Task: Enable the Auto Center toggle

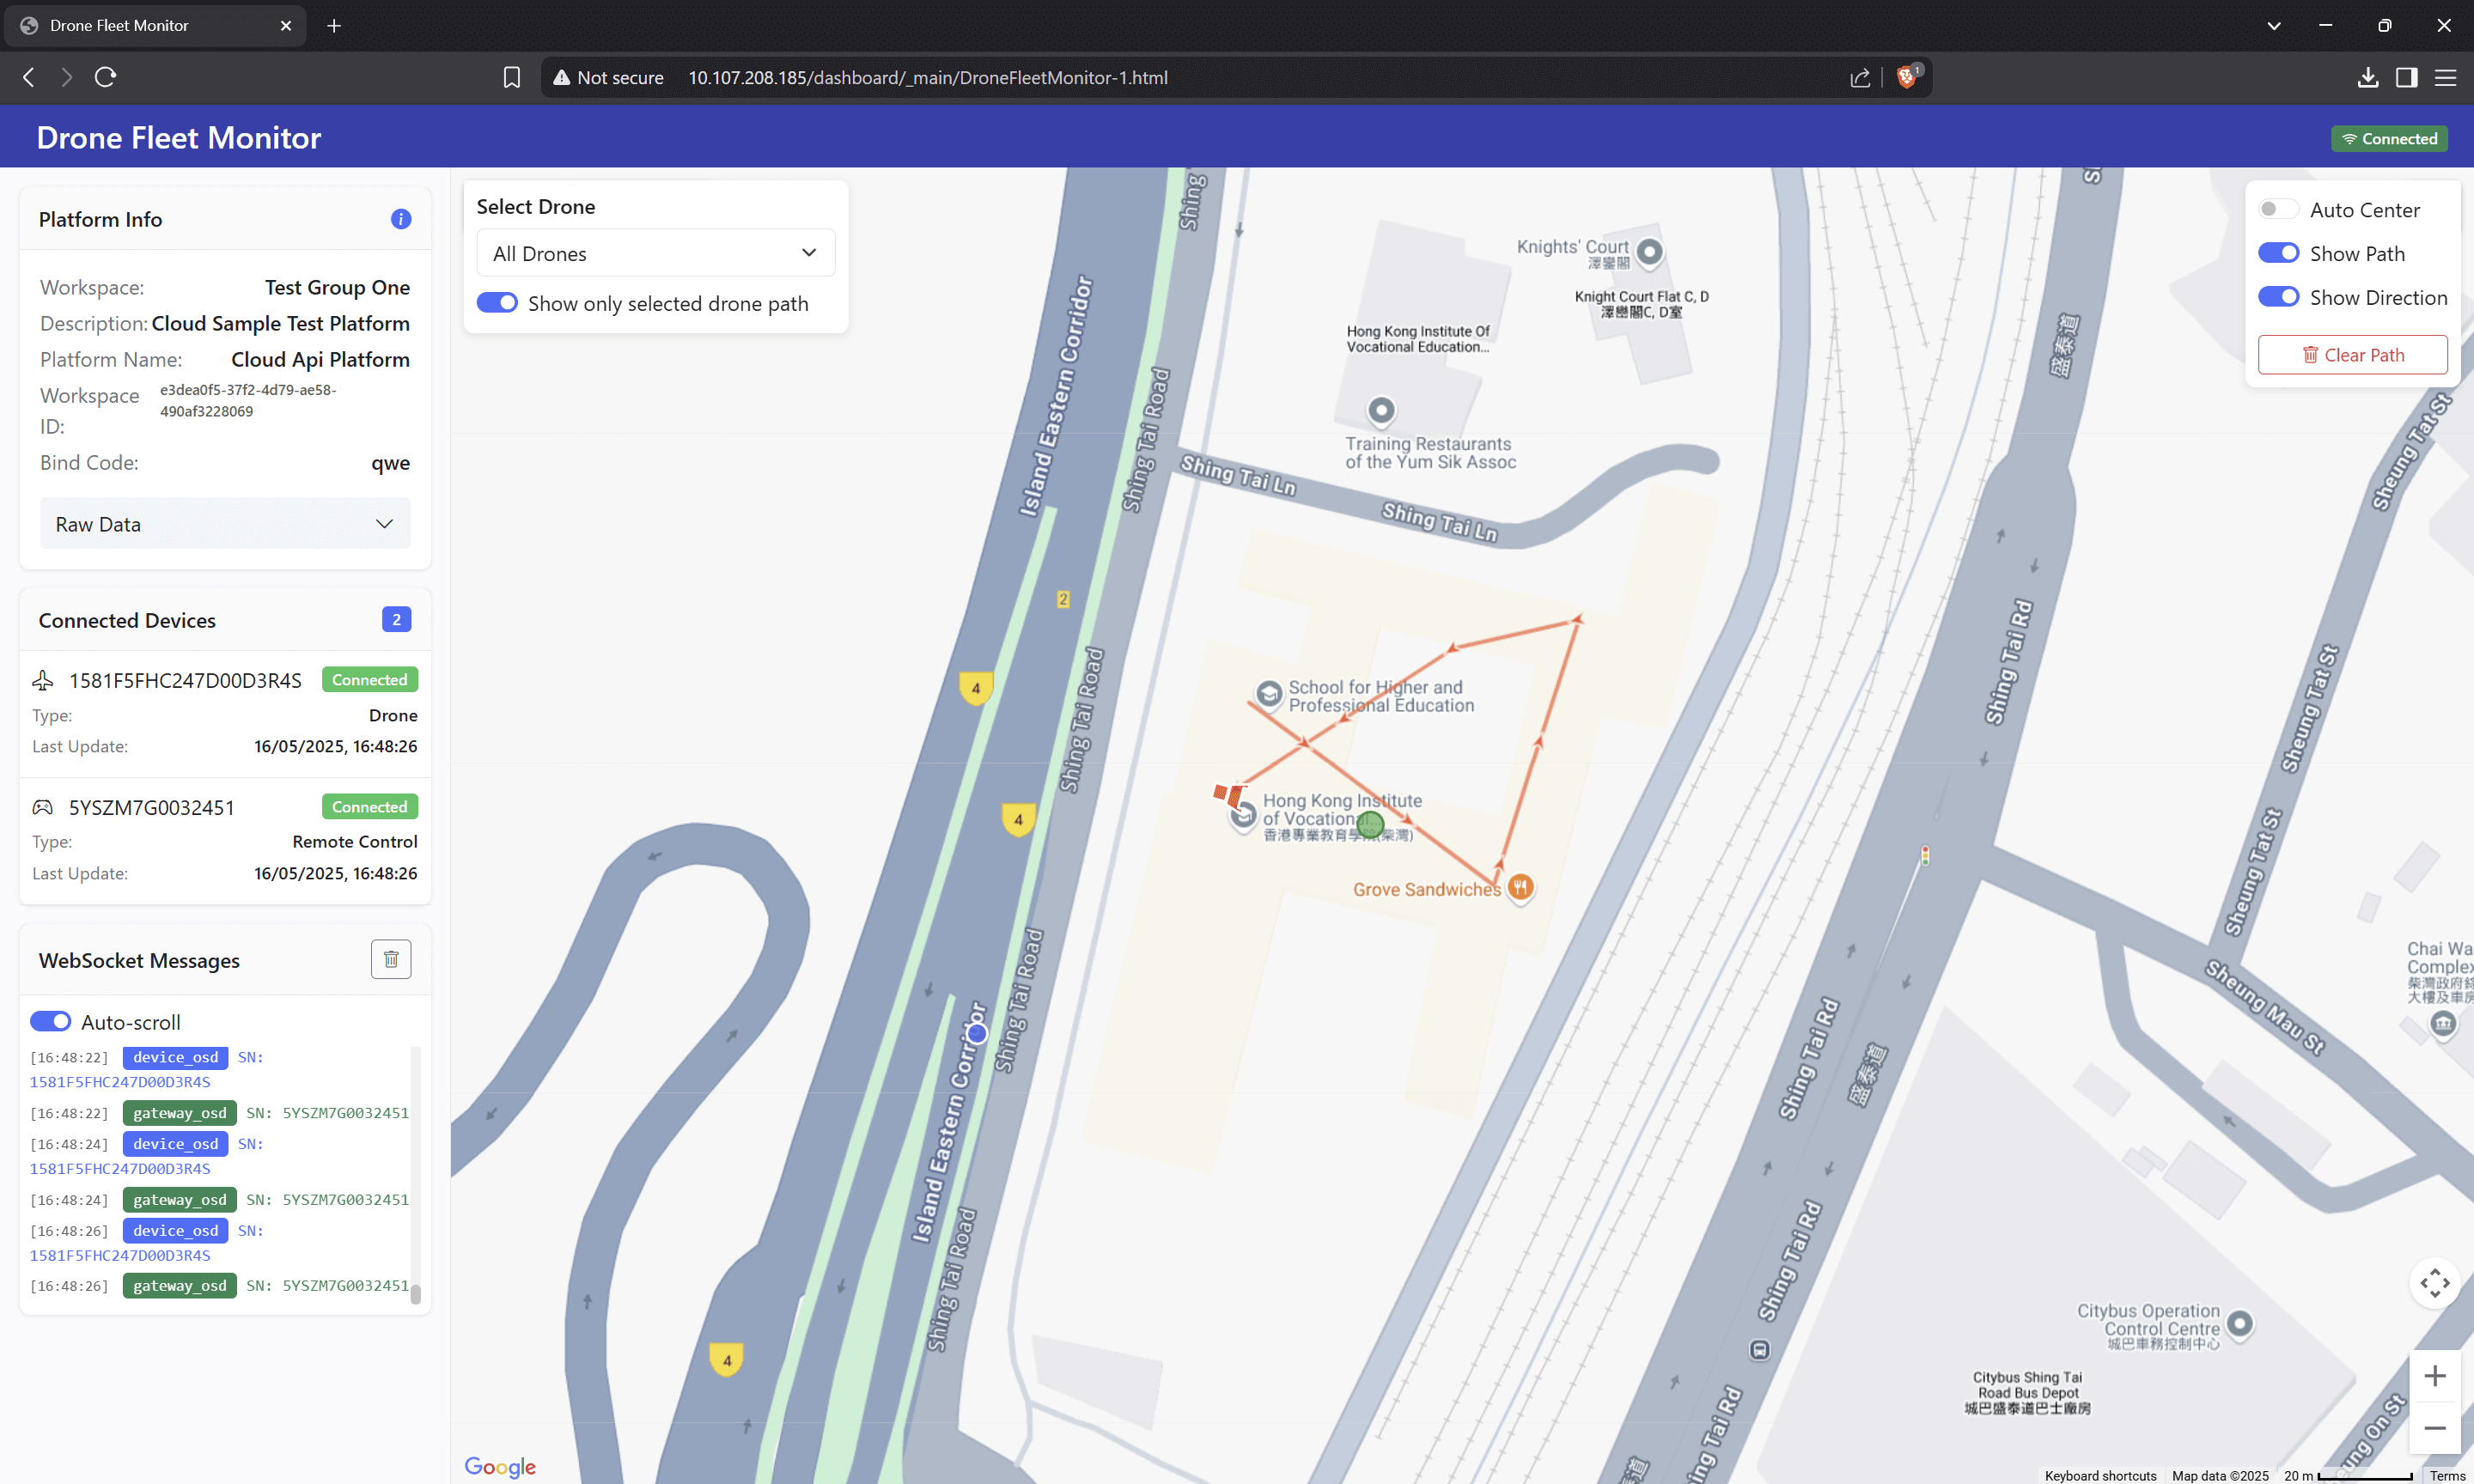Action: [2277, 209]
